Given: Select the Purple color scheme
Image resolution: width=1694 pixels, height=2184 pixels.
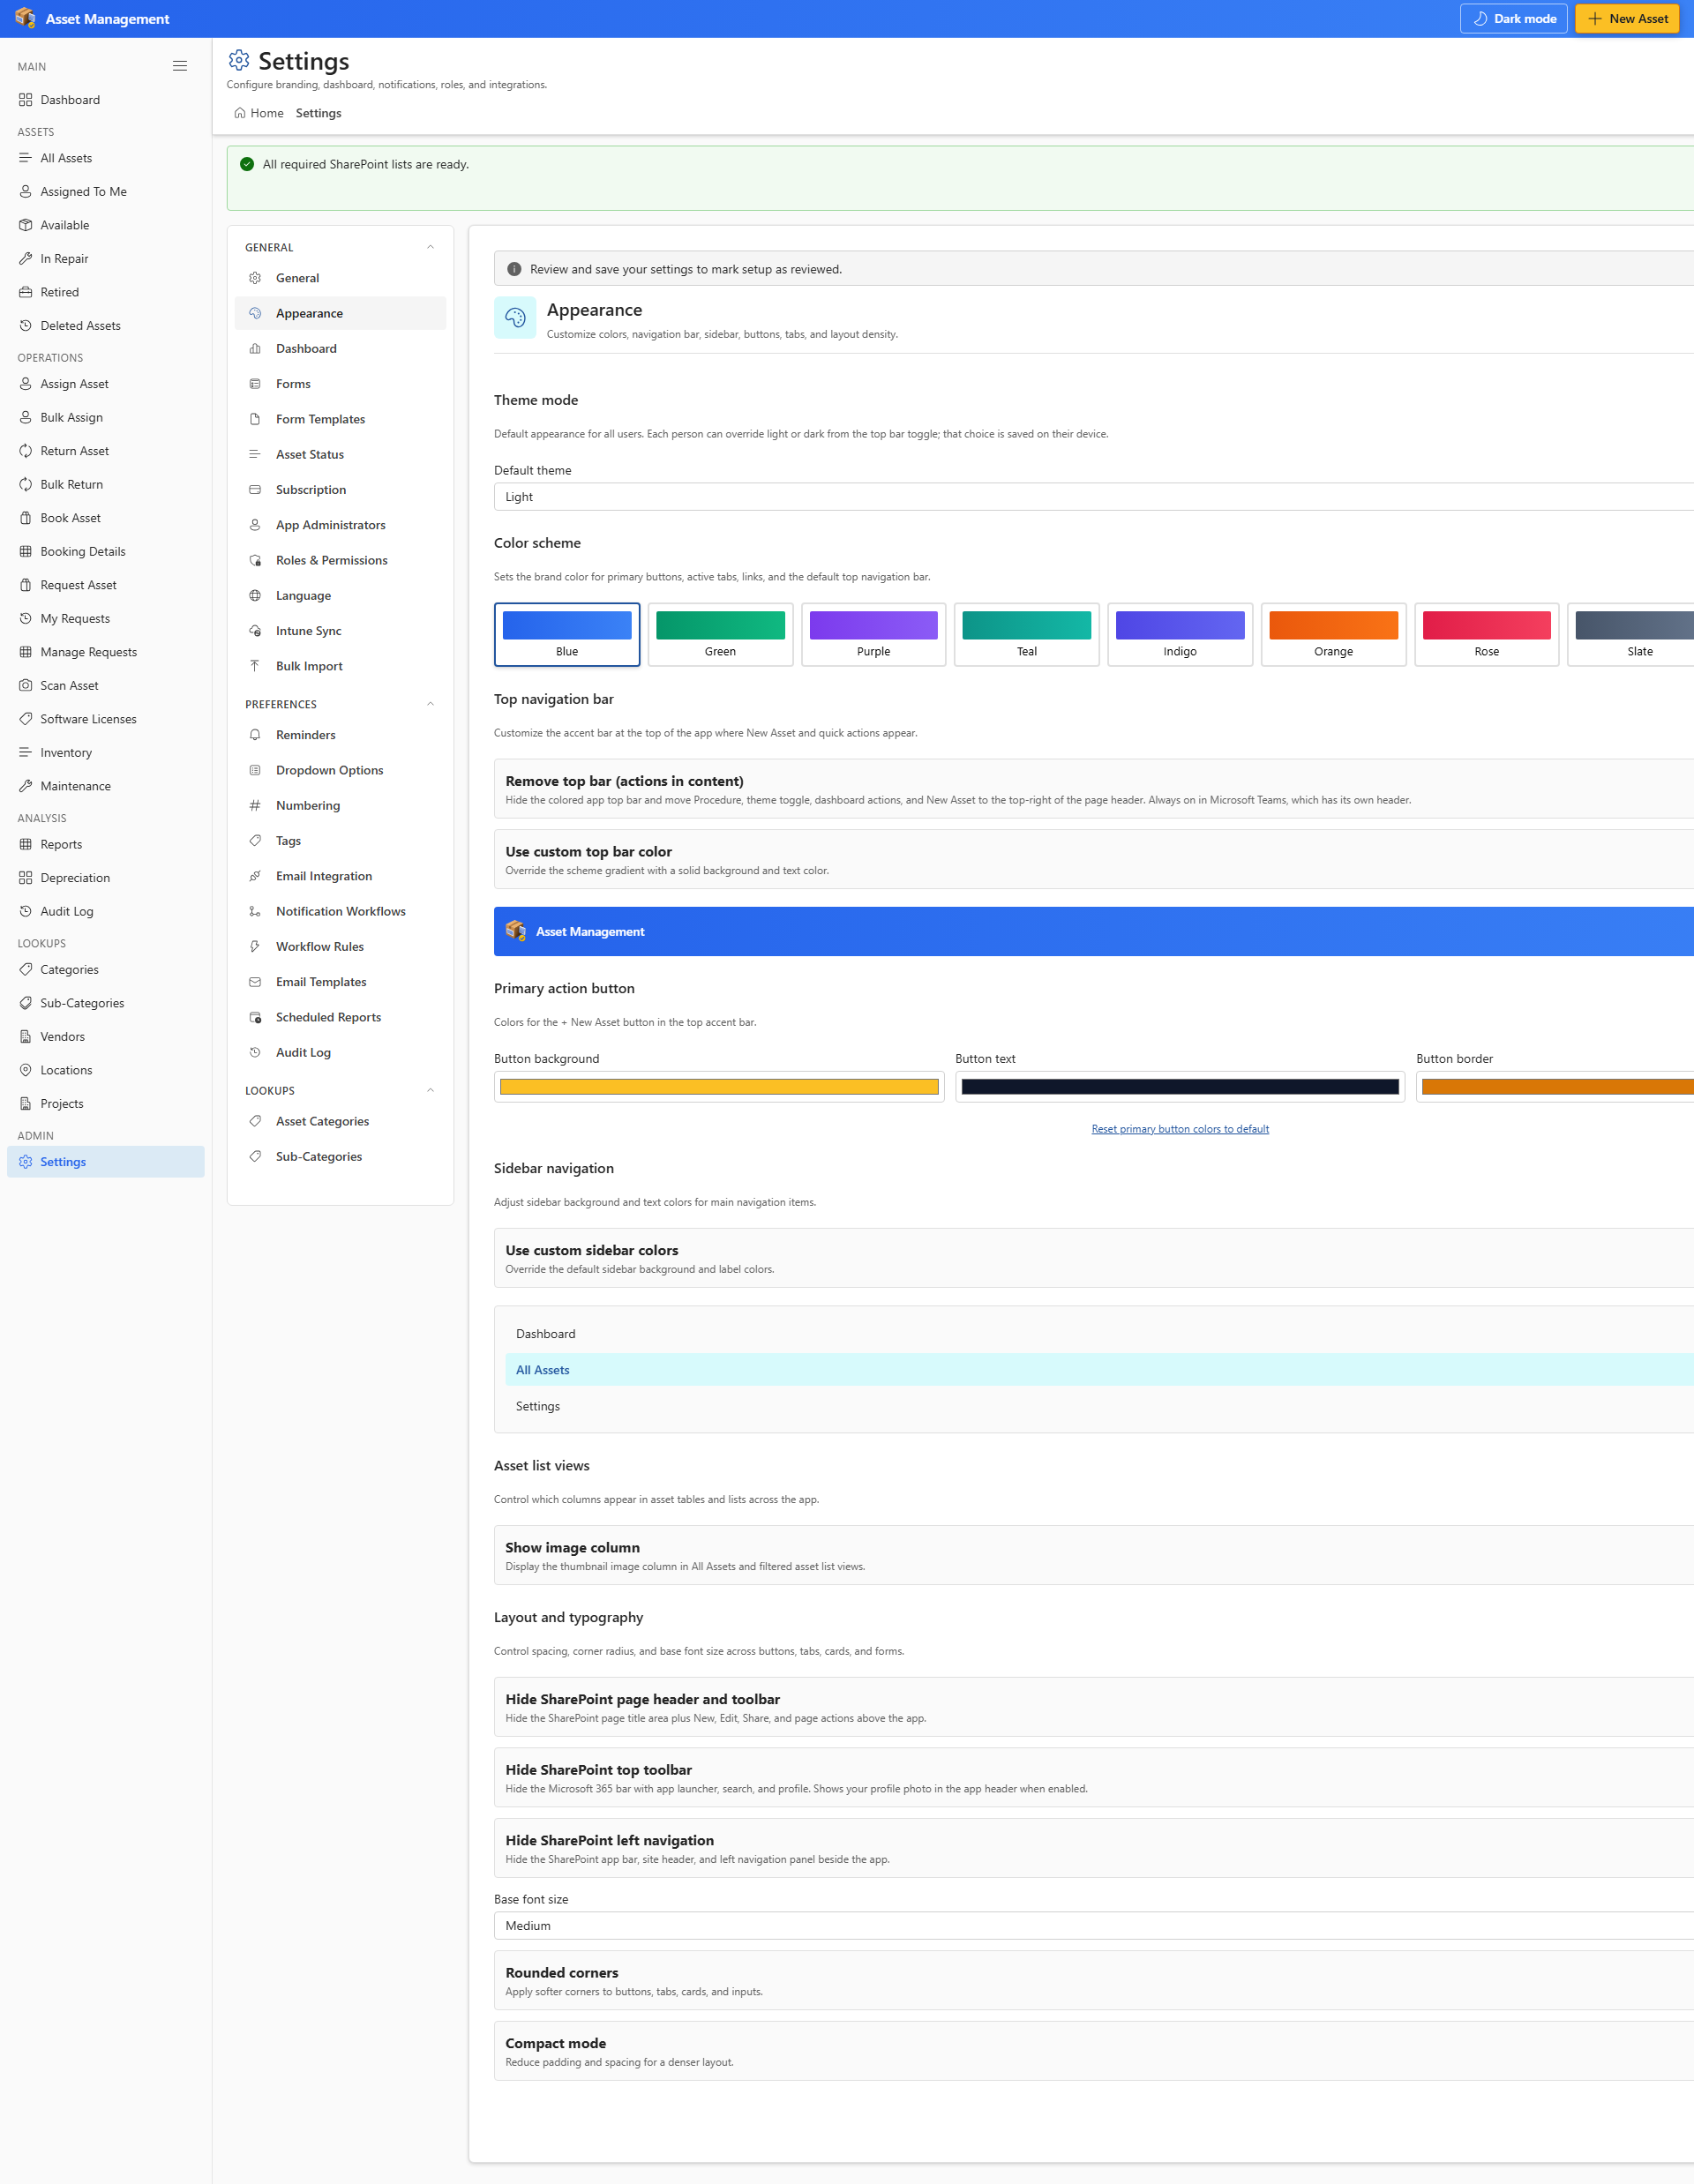Looking at the screenshot, I should coord(873,634).
